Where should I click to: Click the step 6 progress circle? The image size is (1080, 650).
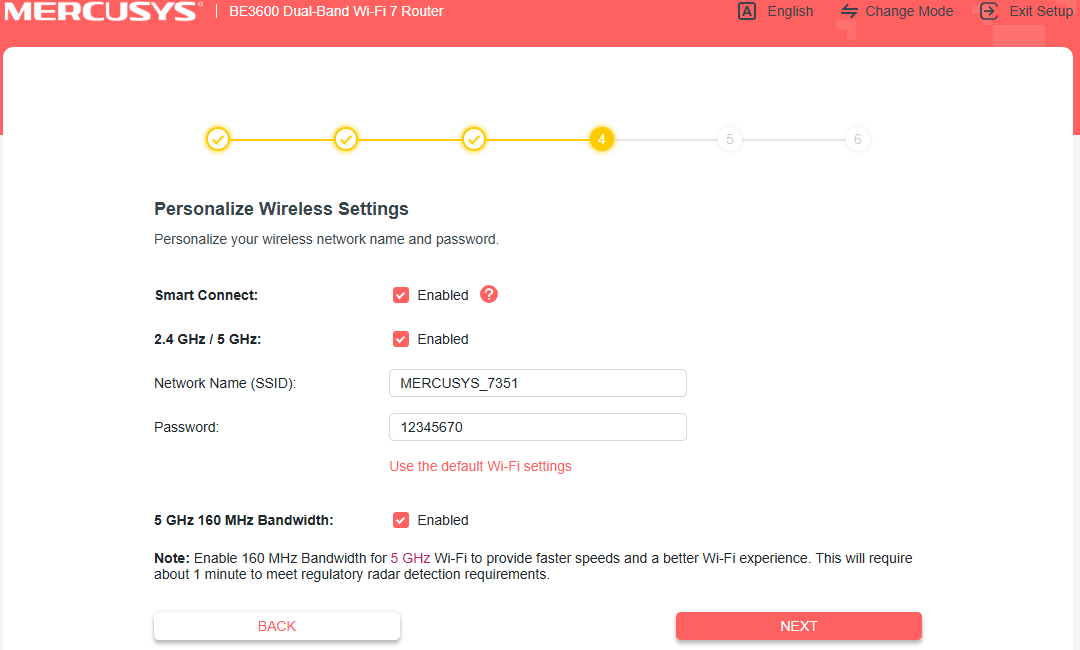(857, 139)
